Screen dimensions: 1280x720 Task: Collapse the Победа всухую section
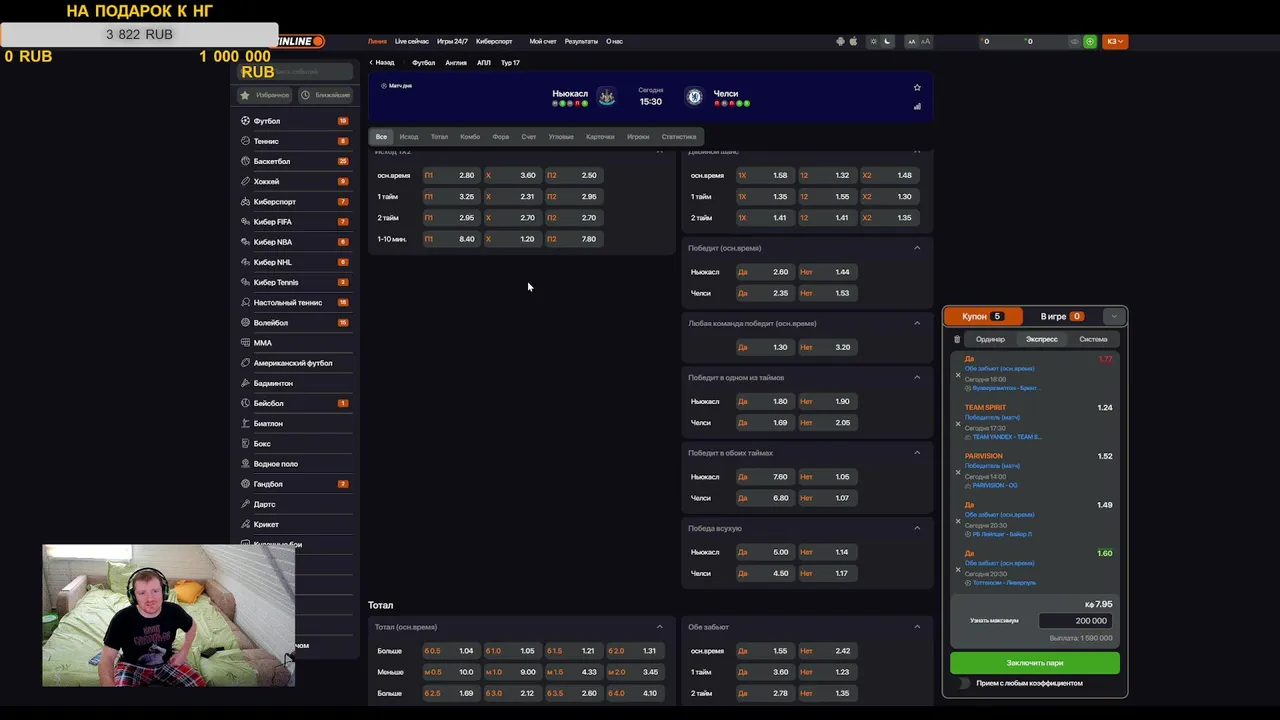[x=917, y=528]
